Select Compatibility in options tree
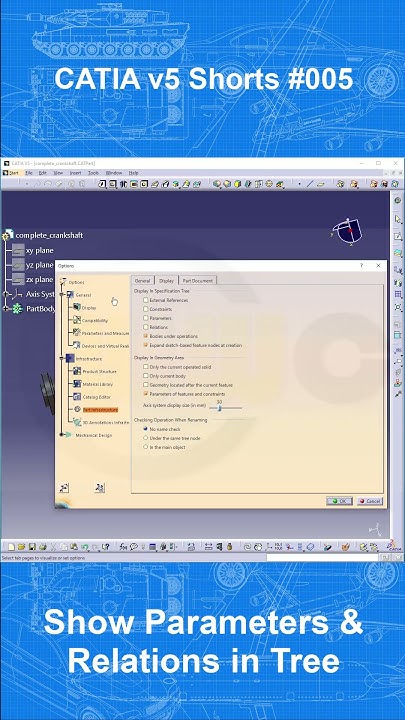Image resolution: width=405 pixels, height=720 pixels. (x=95, y=321)
